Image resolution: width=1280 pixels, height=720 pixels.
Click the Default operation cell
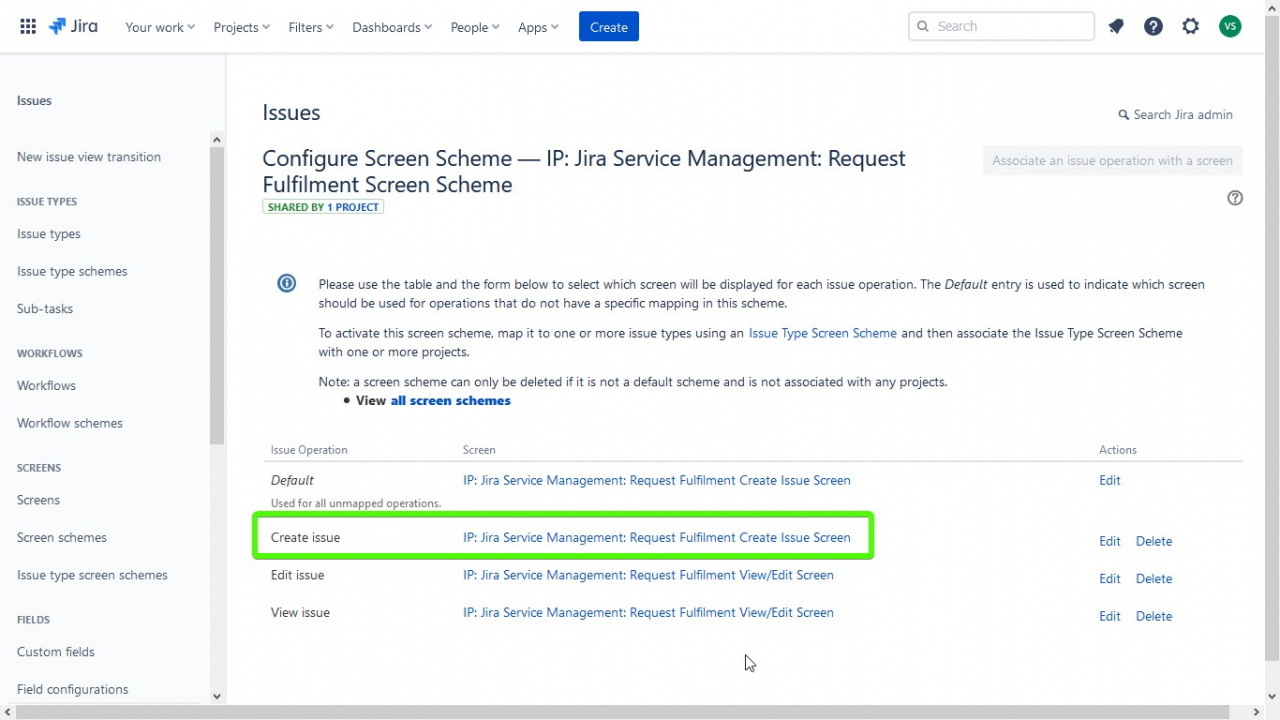pyautogui.click(x=292, y=480)
